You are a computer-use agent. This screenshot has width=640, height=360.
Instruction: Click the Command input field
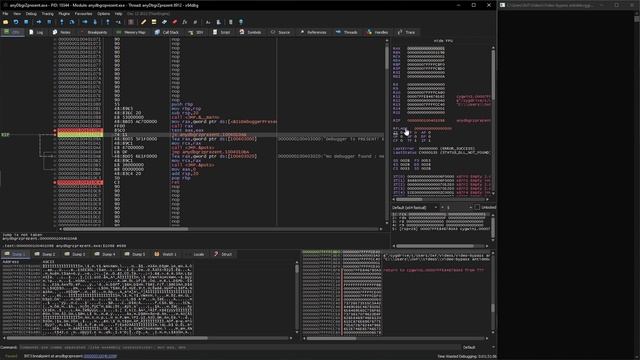coord(240,347)
